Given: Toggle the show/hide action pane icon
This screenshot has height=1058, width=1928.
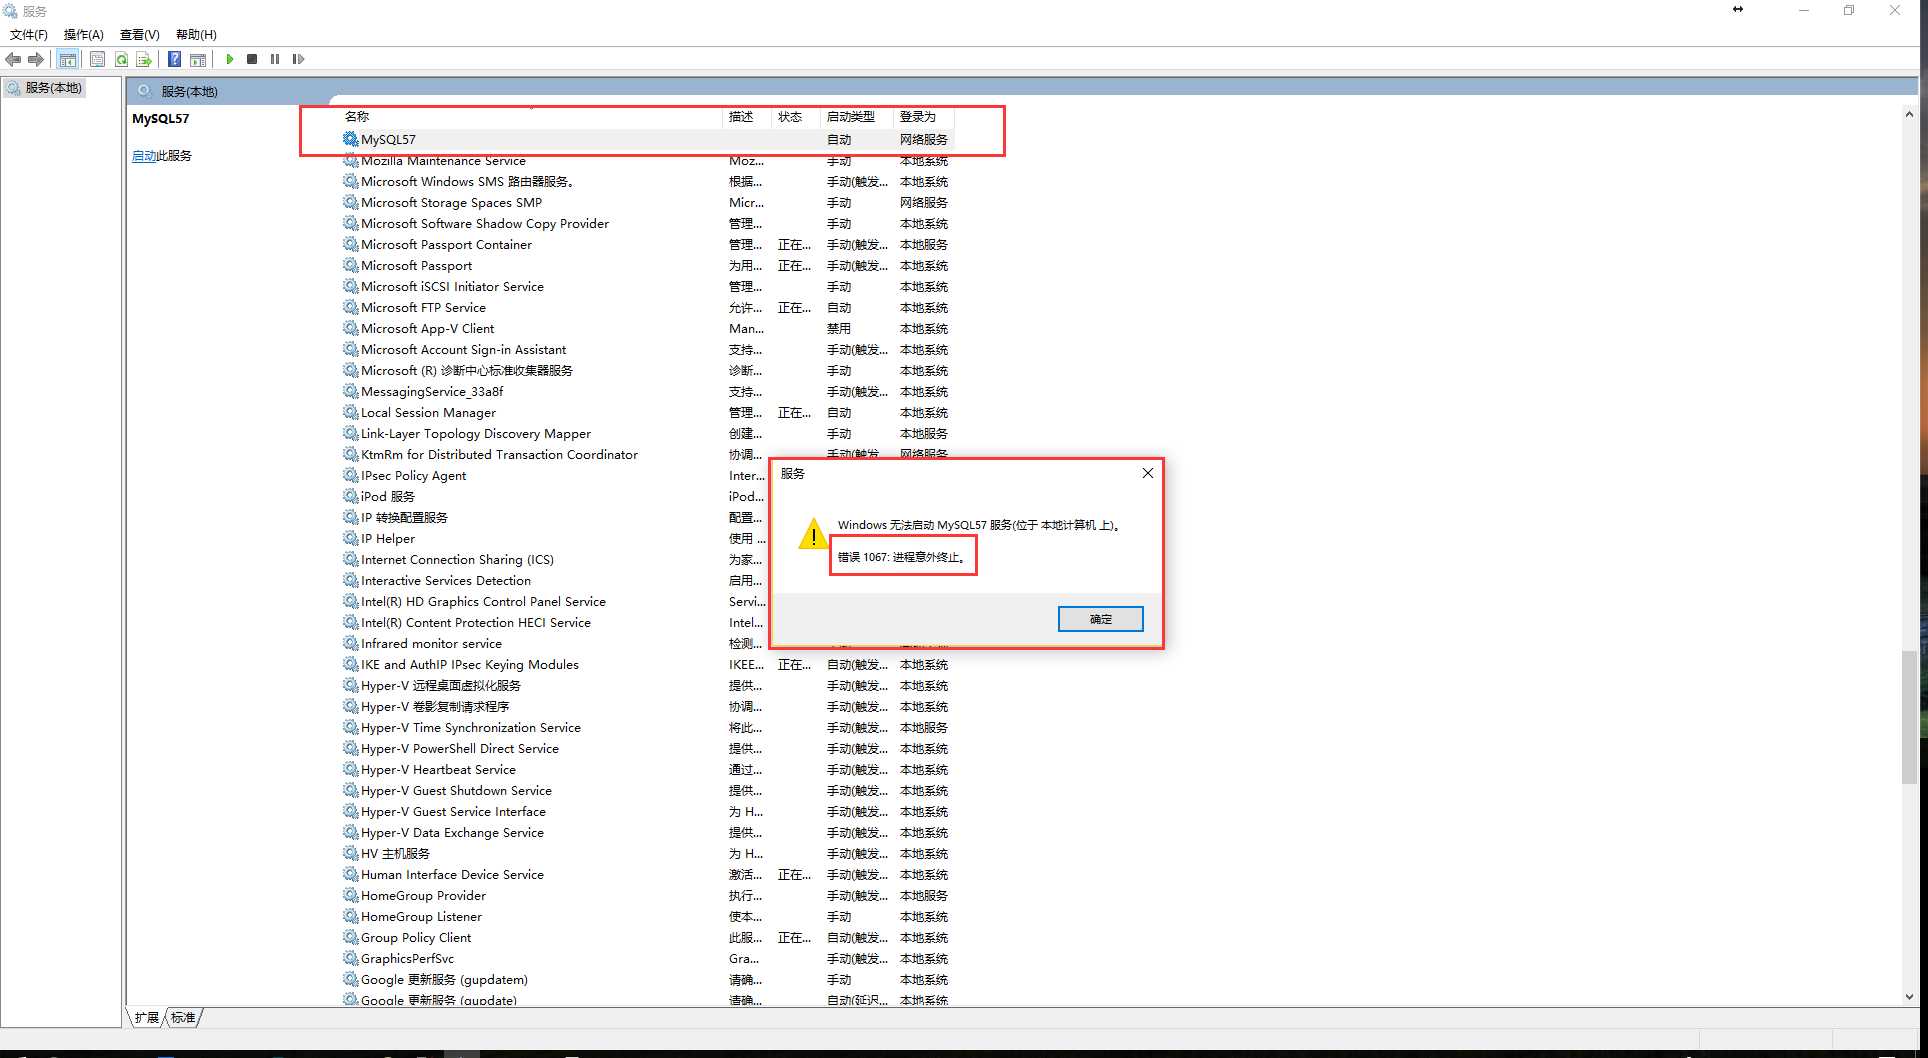Looking at the screenshot, I should (x=198, y=59).
